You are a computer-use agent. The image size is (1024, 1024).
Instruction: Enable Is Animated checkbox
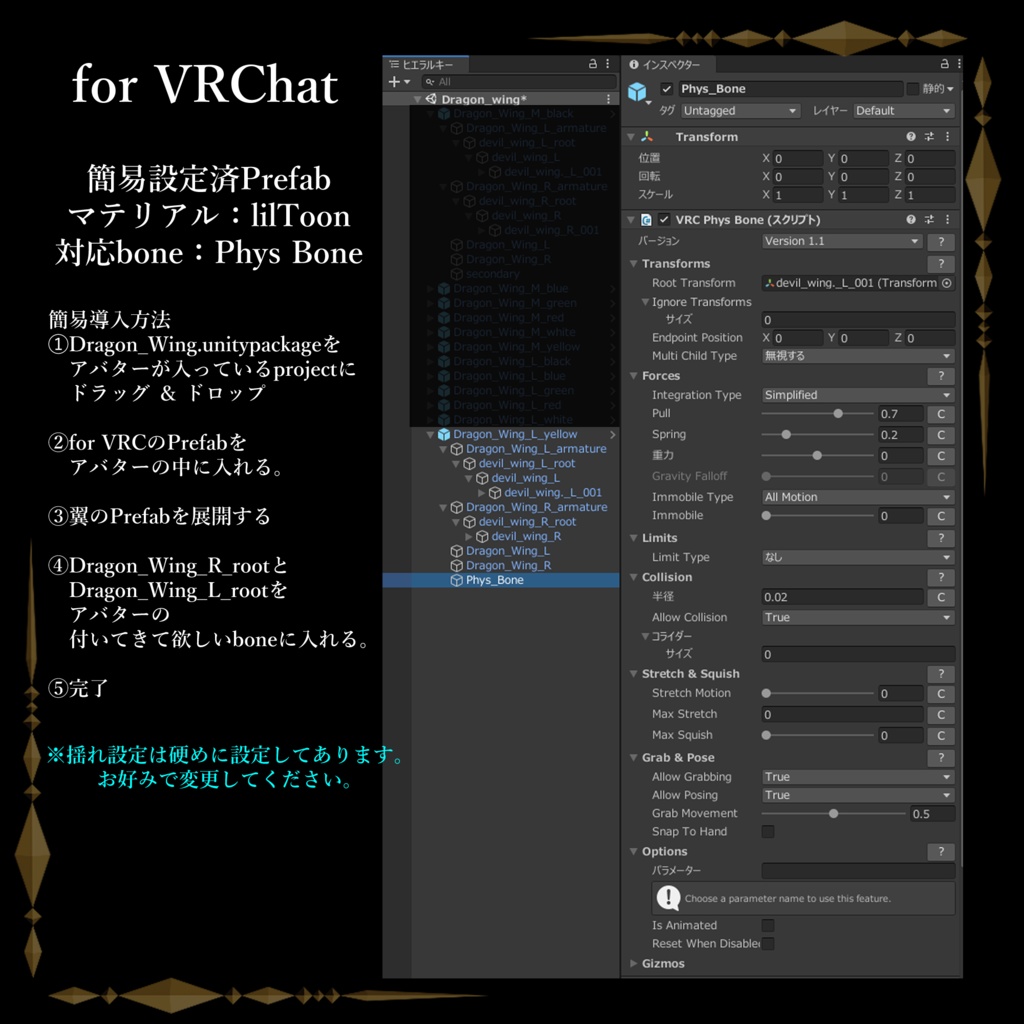(x=768, y=925)
